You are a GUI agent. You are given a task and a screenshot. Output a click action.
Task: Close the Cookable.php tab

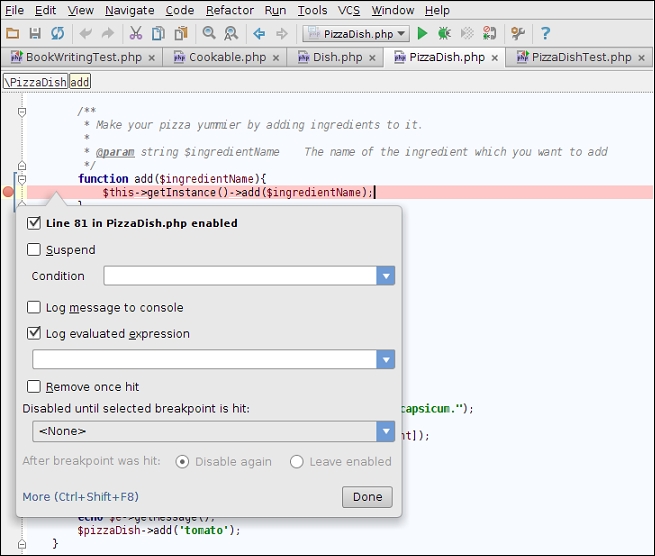point(276,58)
